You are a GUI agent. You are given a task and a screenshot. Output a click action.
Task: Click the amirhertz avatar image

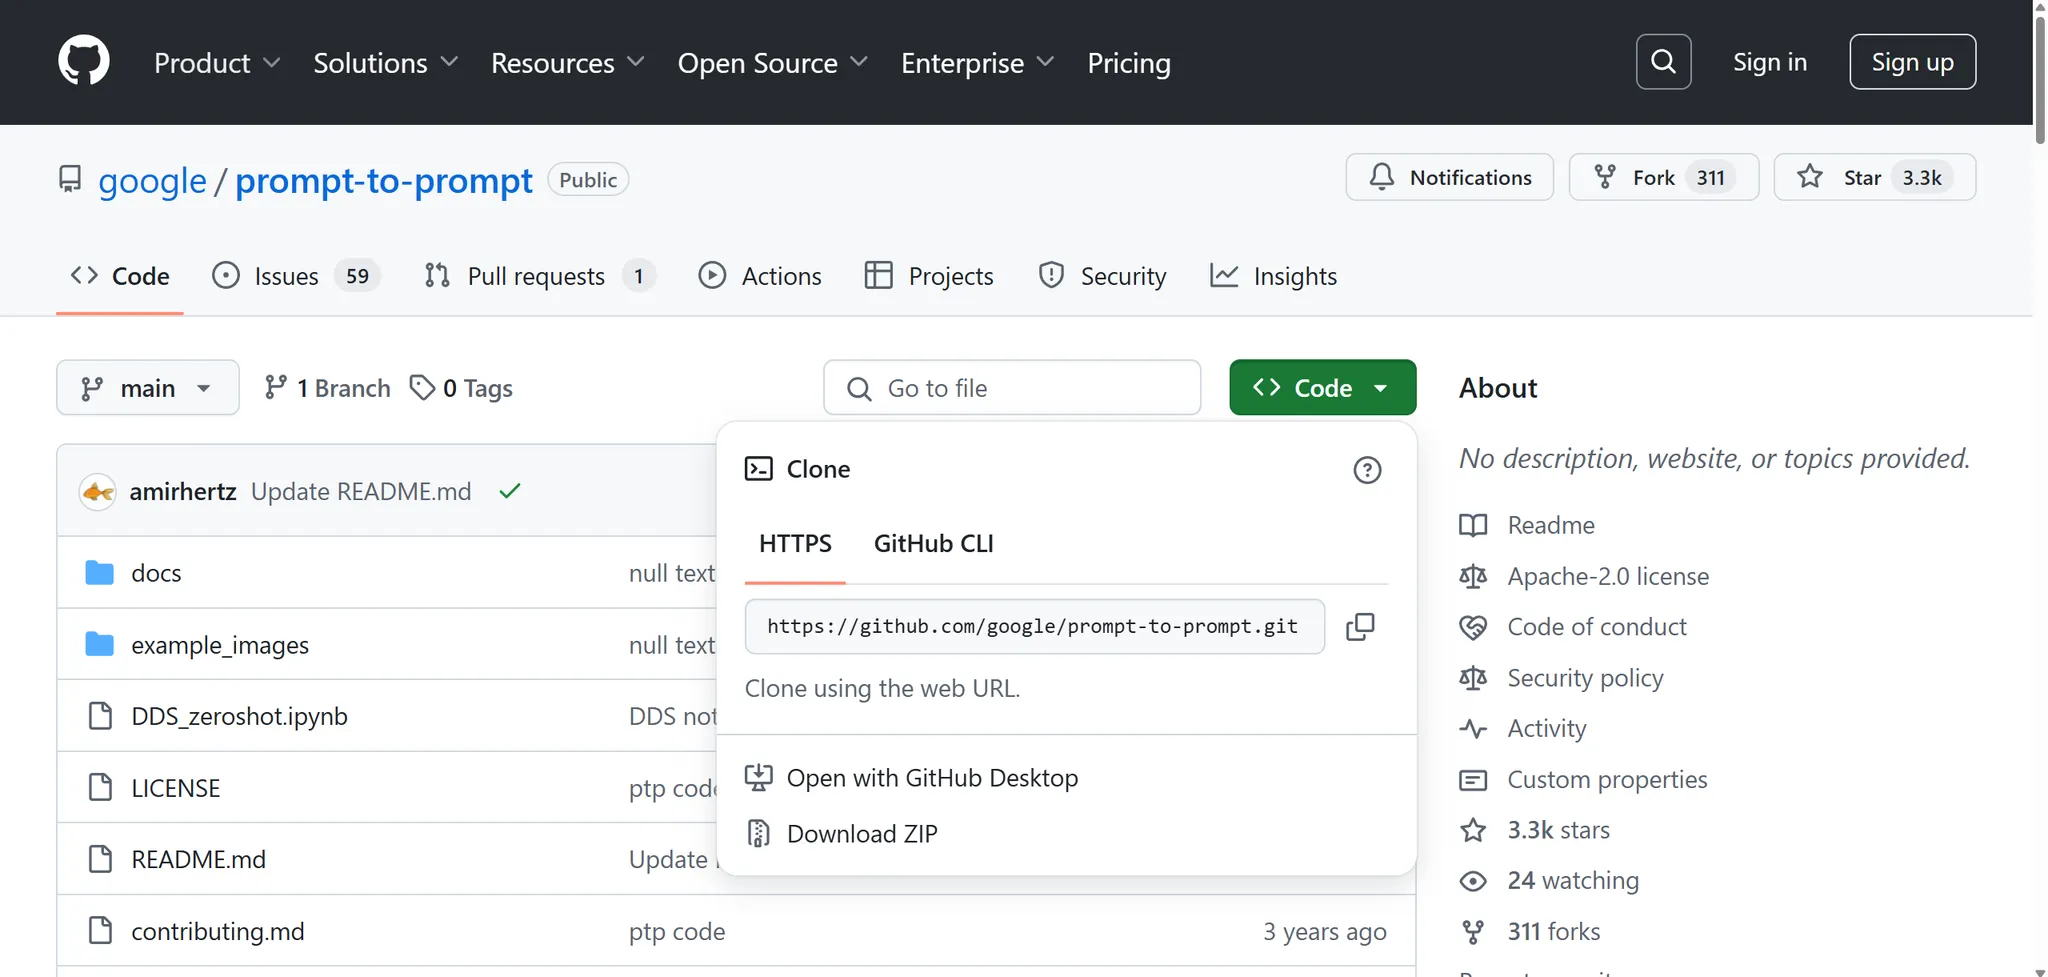[x=98, y=492]
